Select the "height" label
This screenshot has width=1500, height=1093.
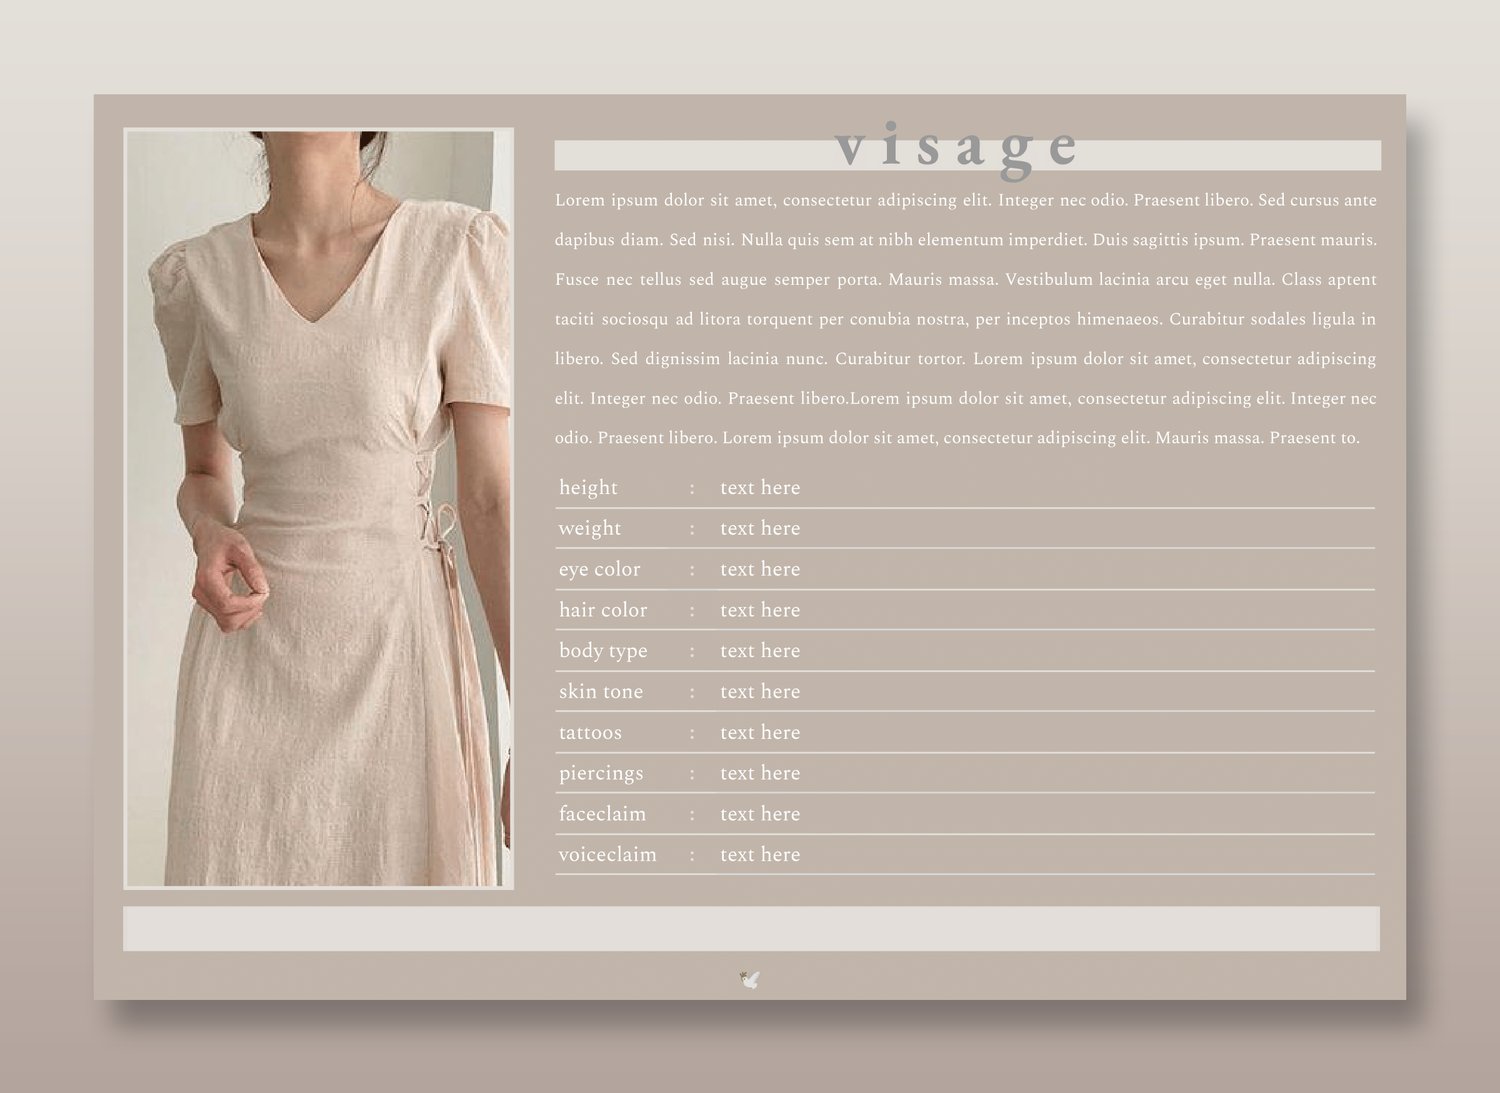tap(588, 488)
